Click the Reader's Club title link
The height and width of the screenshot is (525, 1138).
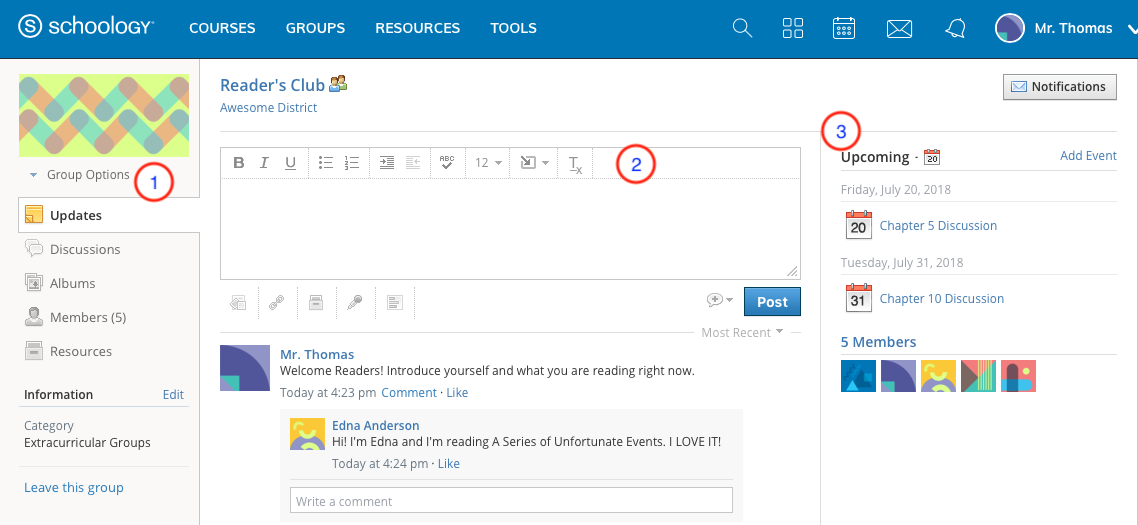click(272, 85)
